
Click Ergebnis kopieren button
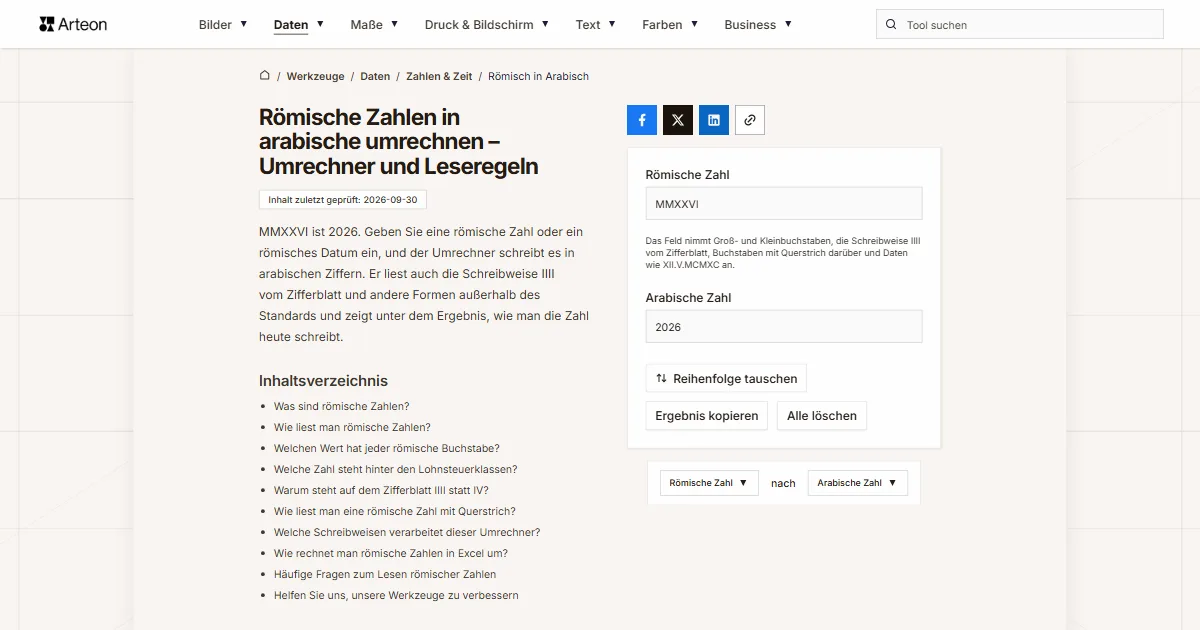(707, 416)
